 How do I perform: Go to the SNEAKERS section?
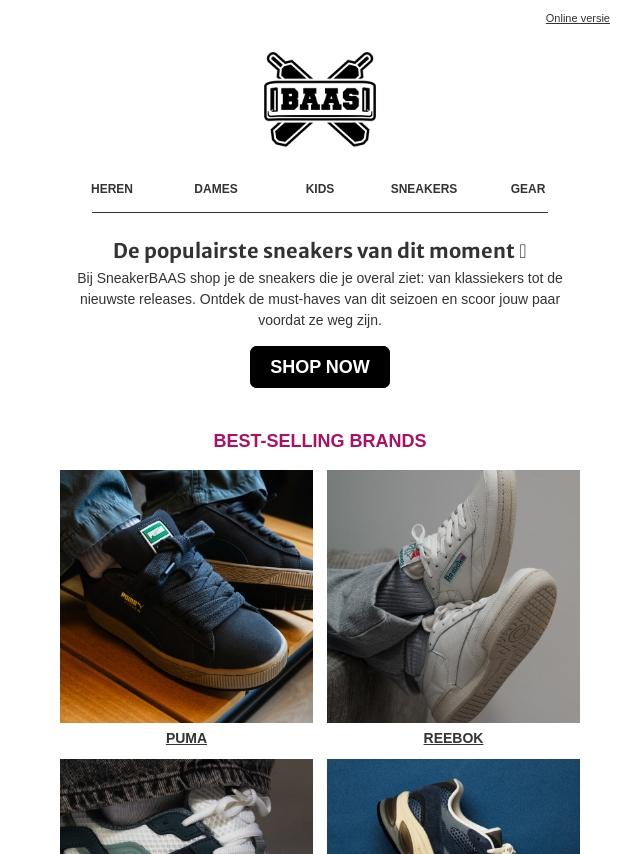tap(424, 188)
